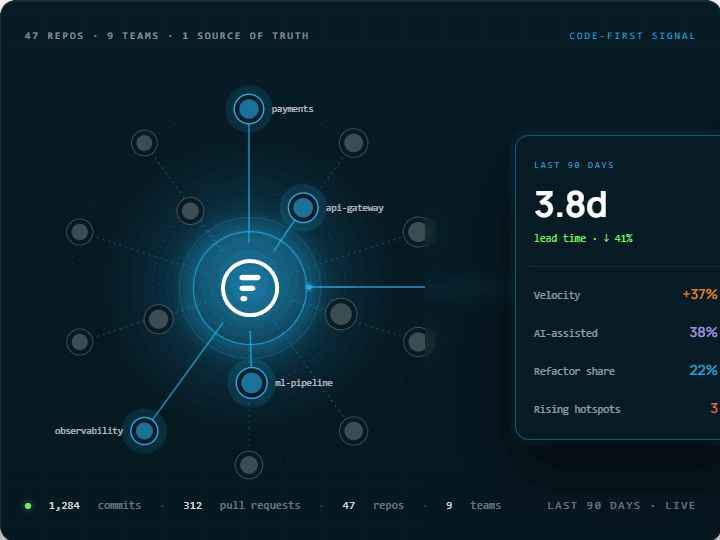Click the 'repos' footer label

coord(388,506)
